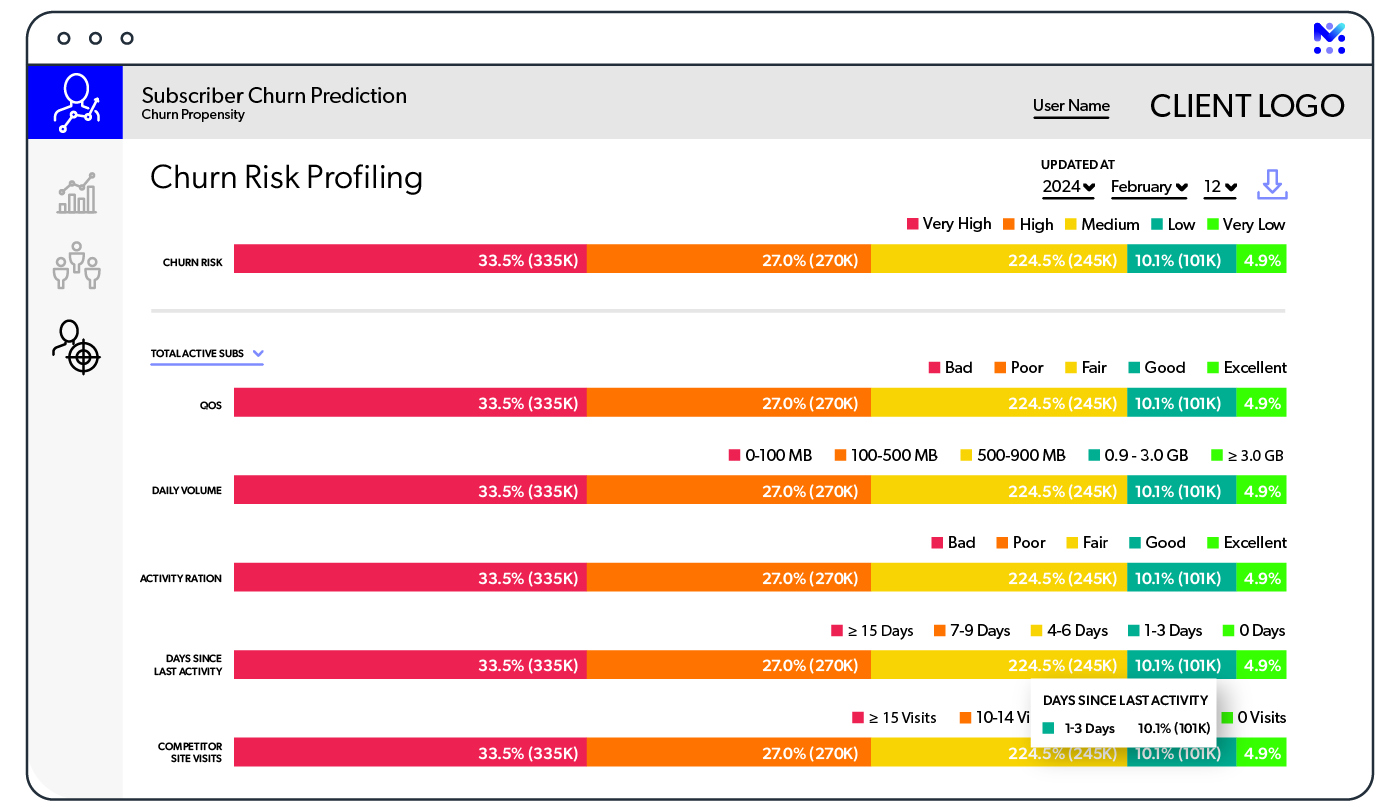
Task: Select the user target profiling icon
Action: 76,346
